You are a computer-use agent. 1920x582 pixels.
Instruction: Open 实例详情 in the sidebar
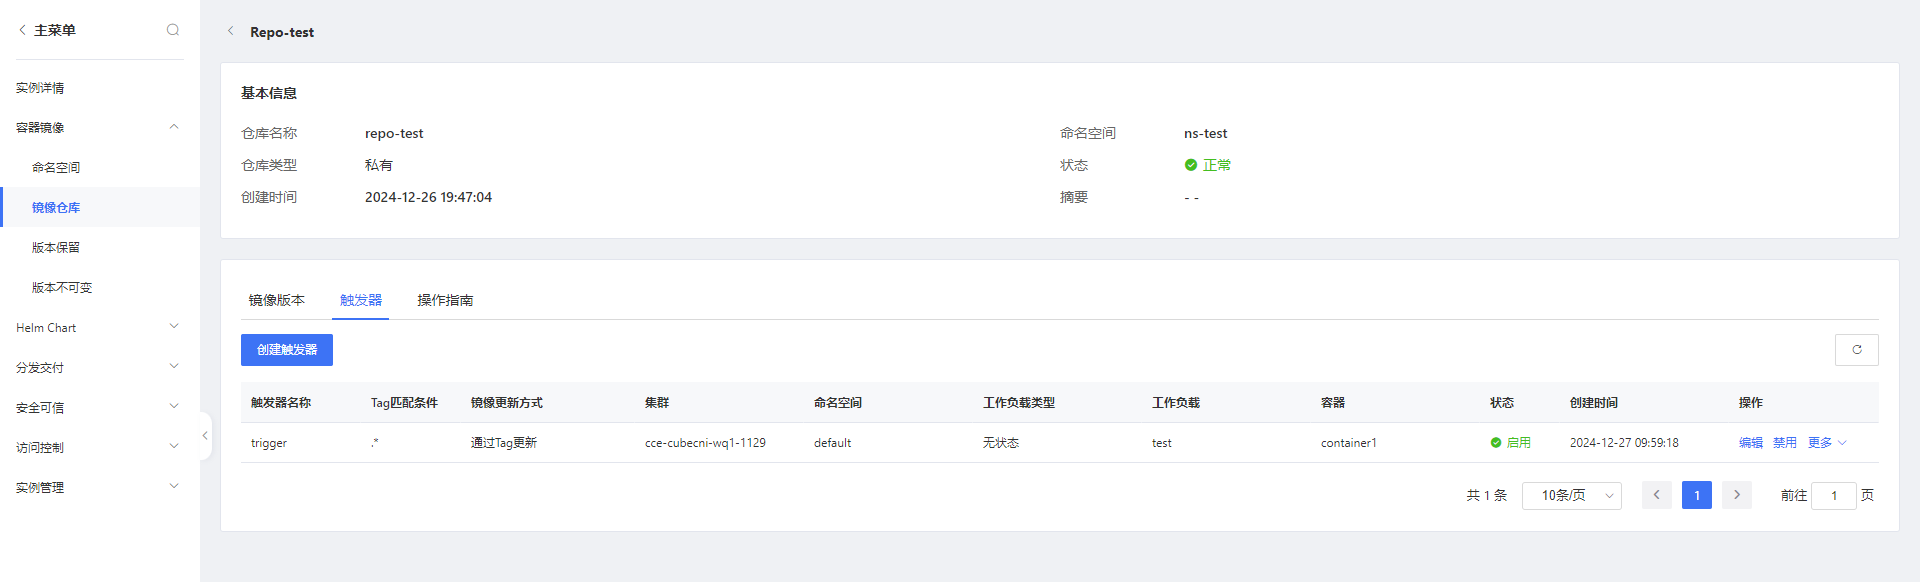pos(40,88)
